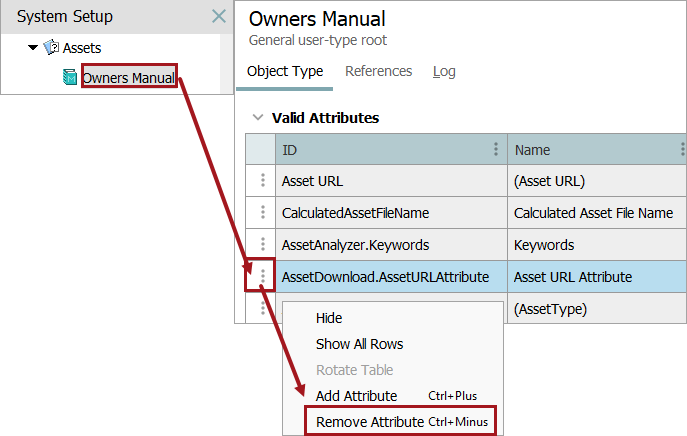Select the Calculated Asset File Name cell
Screen dimensions: 687x436
point(593,212)
